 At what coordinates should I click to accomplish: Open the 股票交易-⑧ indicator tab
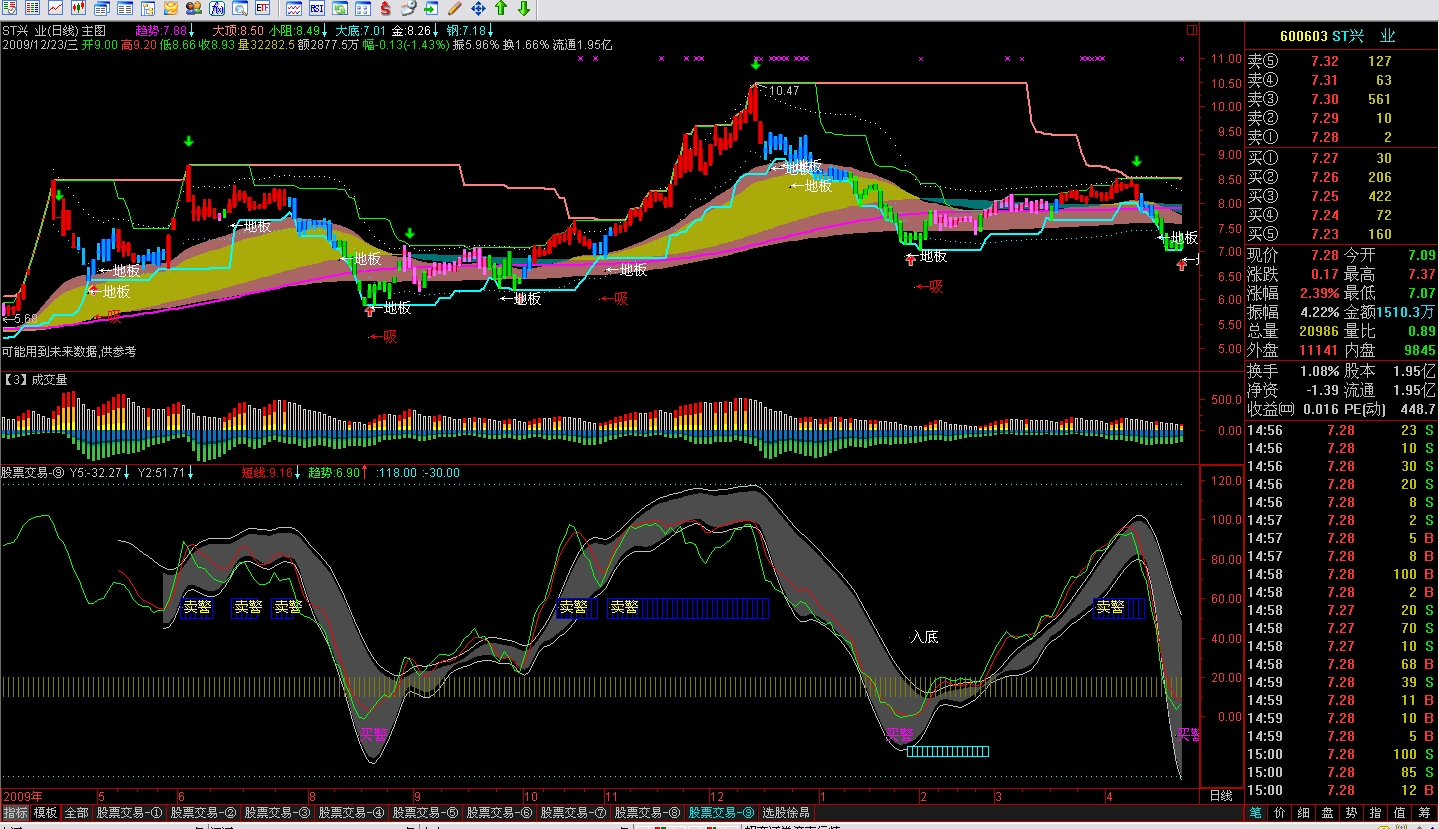pos(648,813)
